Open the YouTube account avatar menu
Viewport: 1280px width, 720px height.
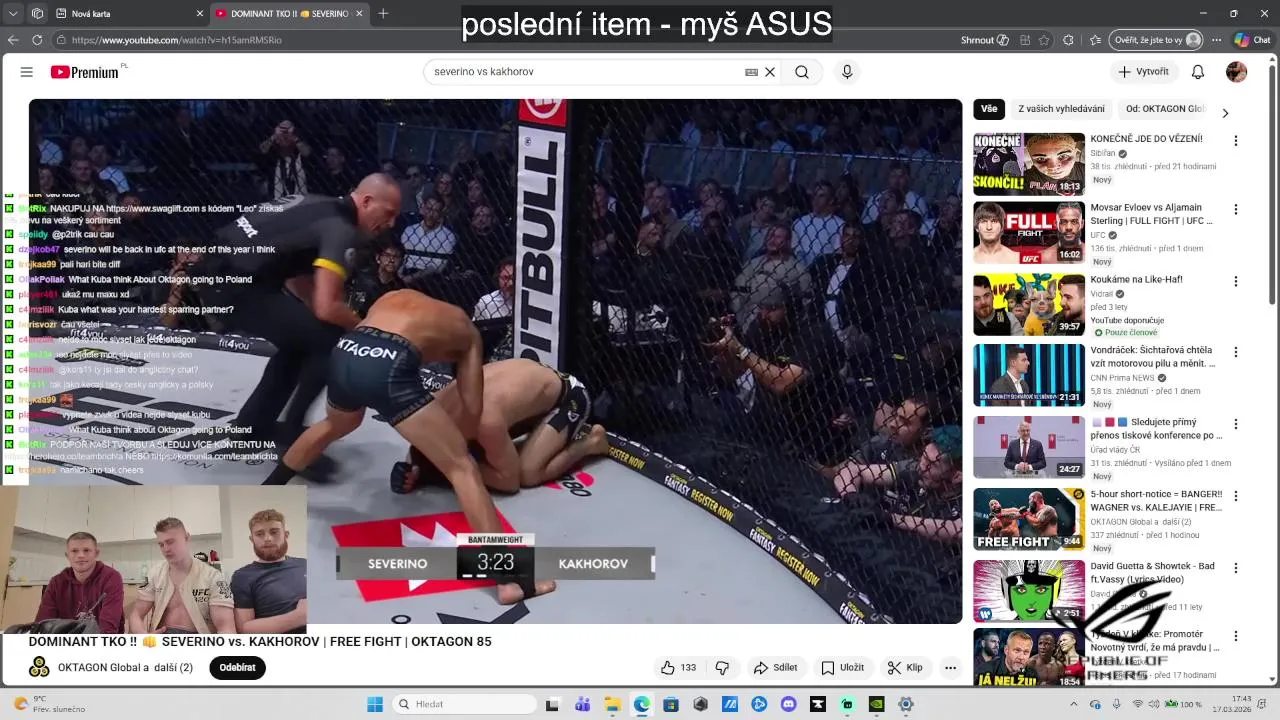click(x=1237, y=72)
